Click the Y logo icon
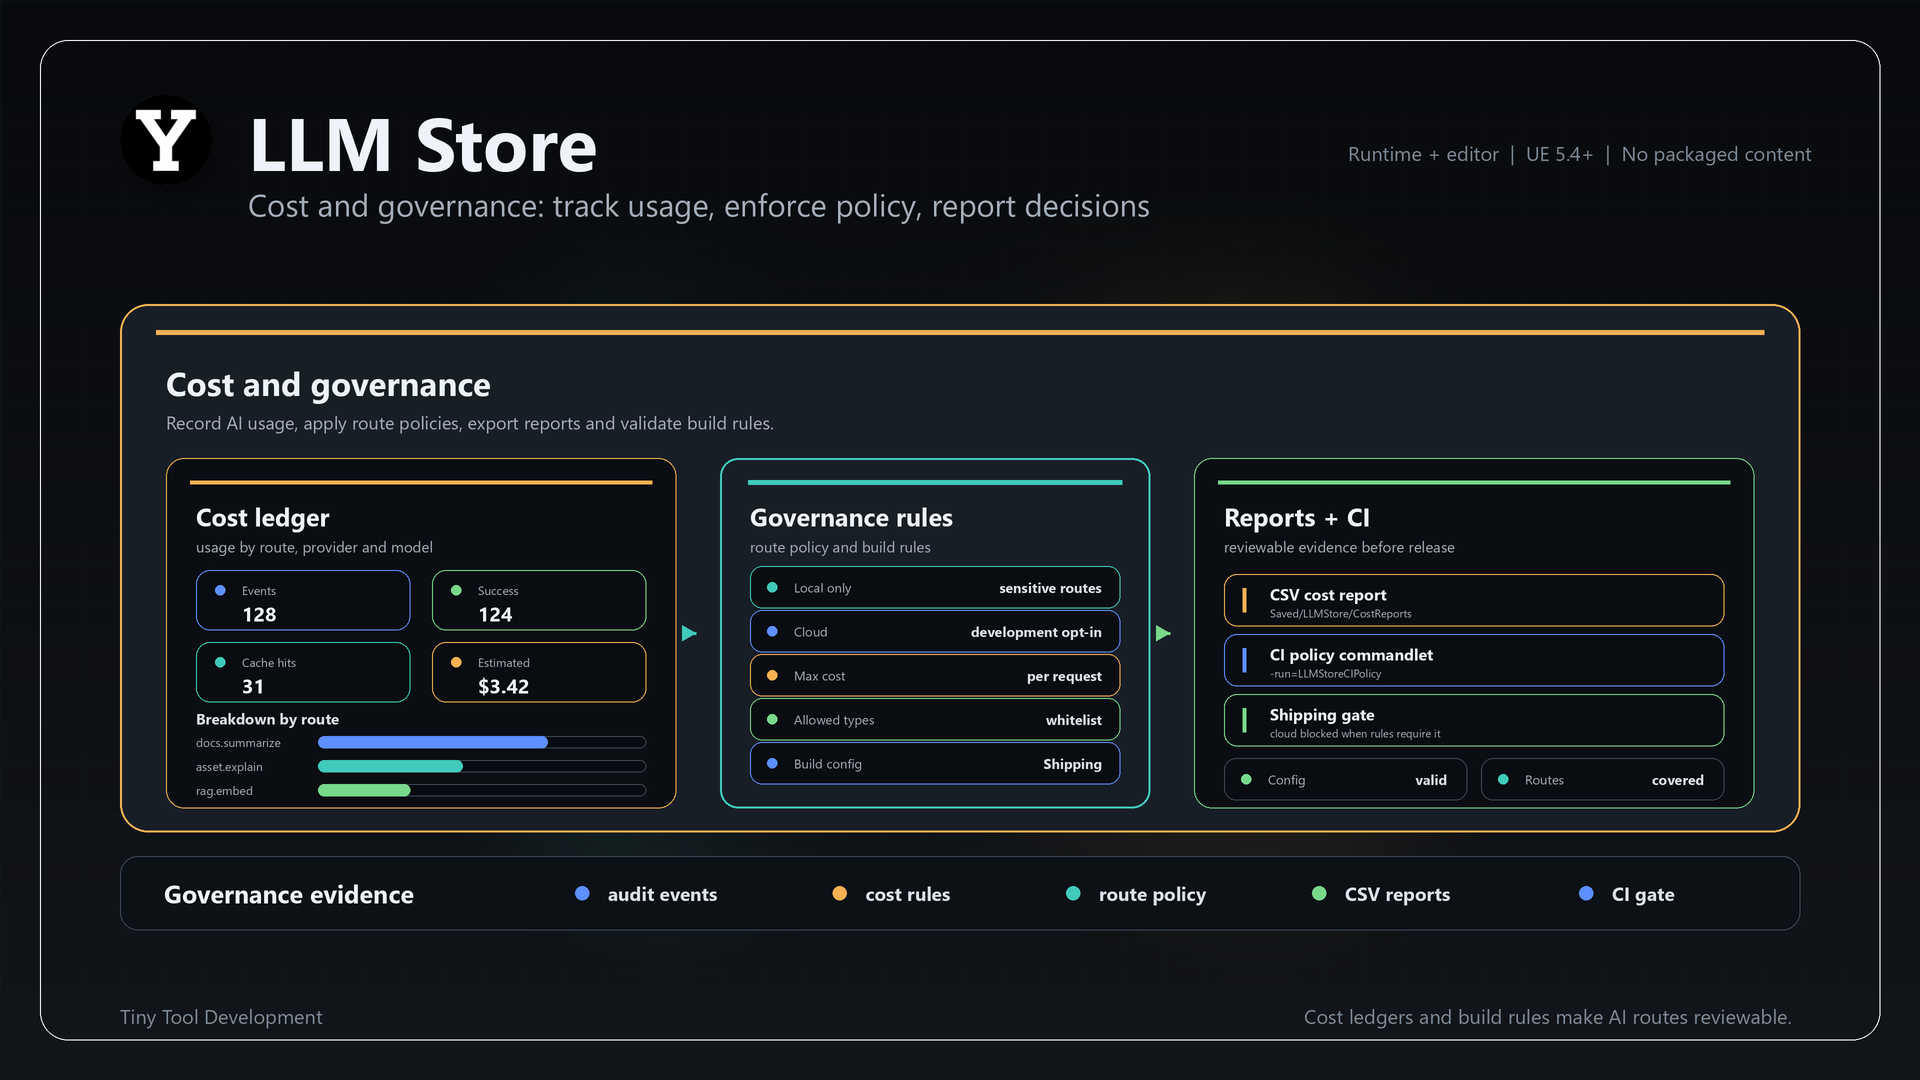 tap(166, 140)
